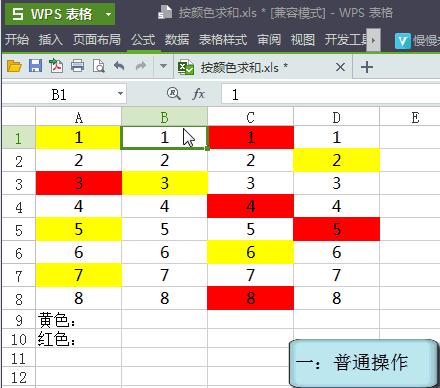Image resolution: width=440 pixels, height=388 pixels.
Task: Click the formula bar input field
Action: pos(330,94)
